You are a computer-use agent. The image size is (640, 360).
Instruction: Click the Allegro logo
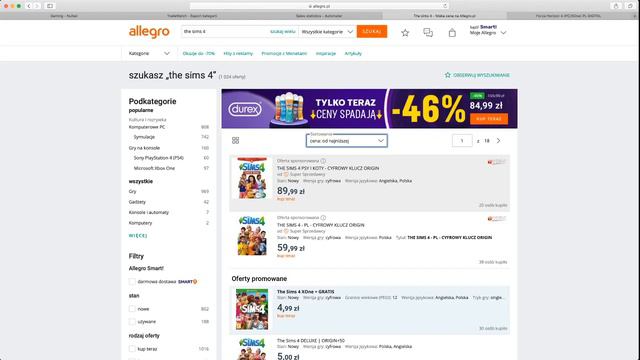(x=149, y=32)
